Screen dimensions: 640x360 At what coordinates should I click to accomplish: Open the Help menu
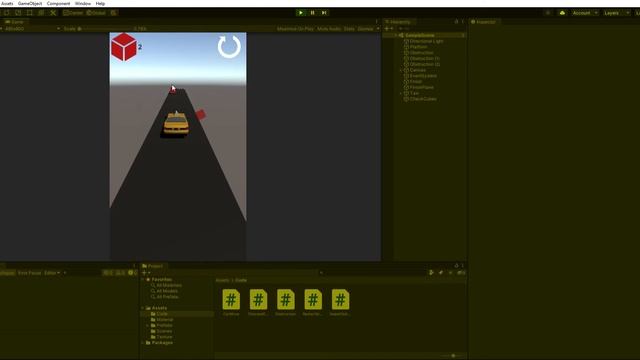pyautogui.click(x=100, y=3)
